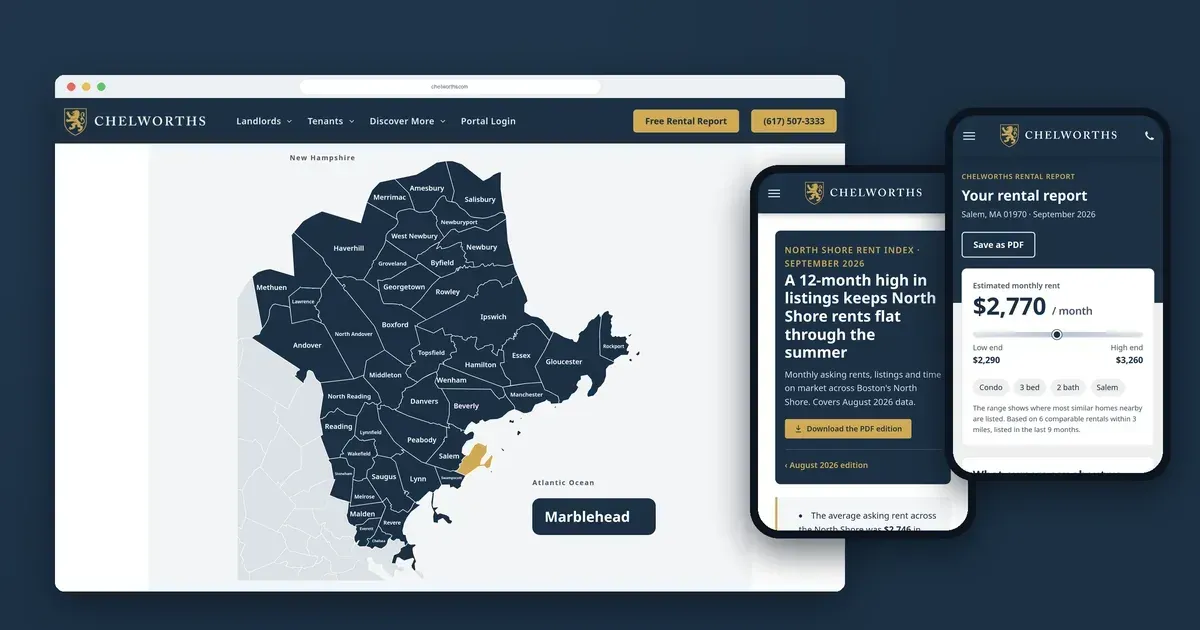Select Georgetown on the map

click(x=404, y=287)
